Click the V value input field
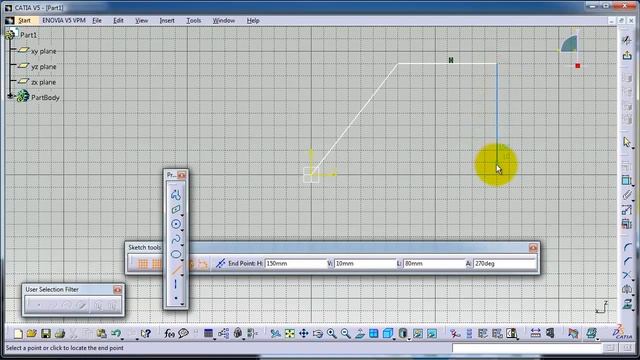640x360 pixels. [x=365, y=264]
